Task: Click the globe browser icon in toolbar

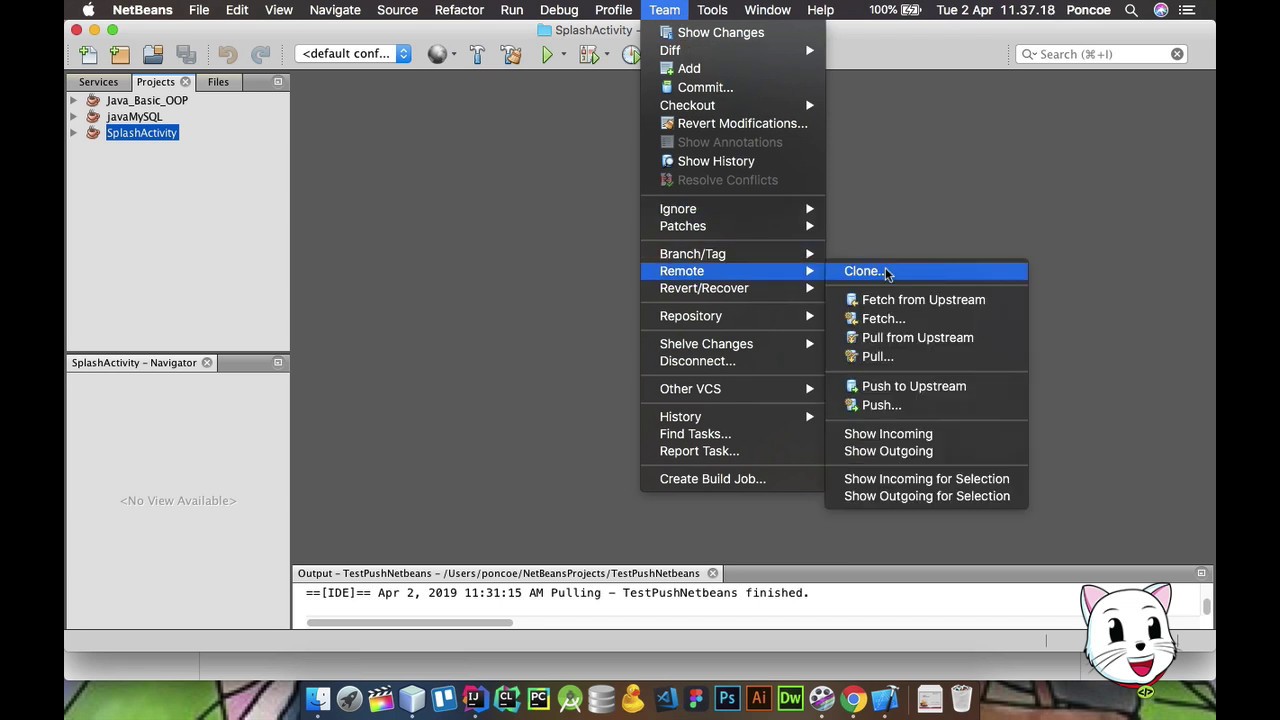Action: click(x=437, y=54)
